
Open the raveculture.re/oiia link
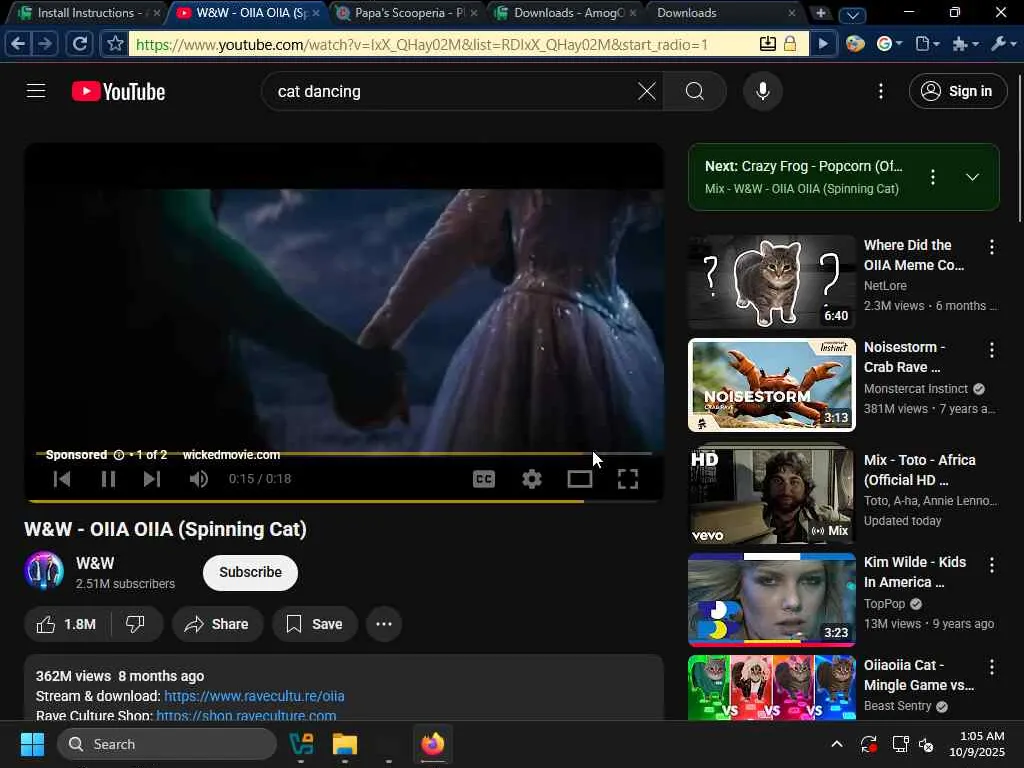click(x=254, y=696)
